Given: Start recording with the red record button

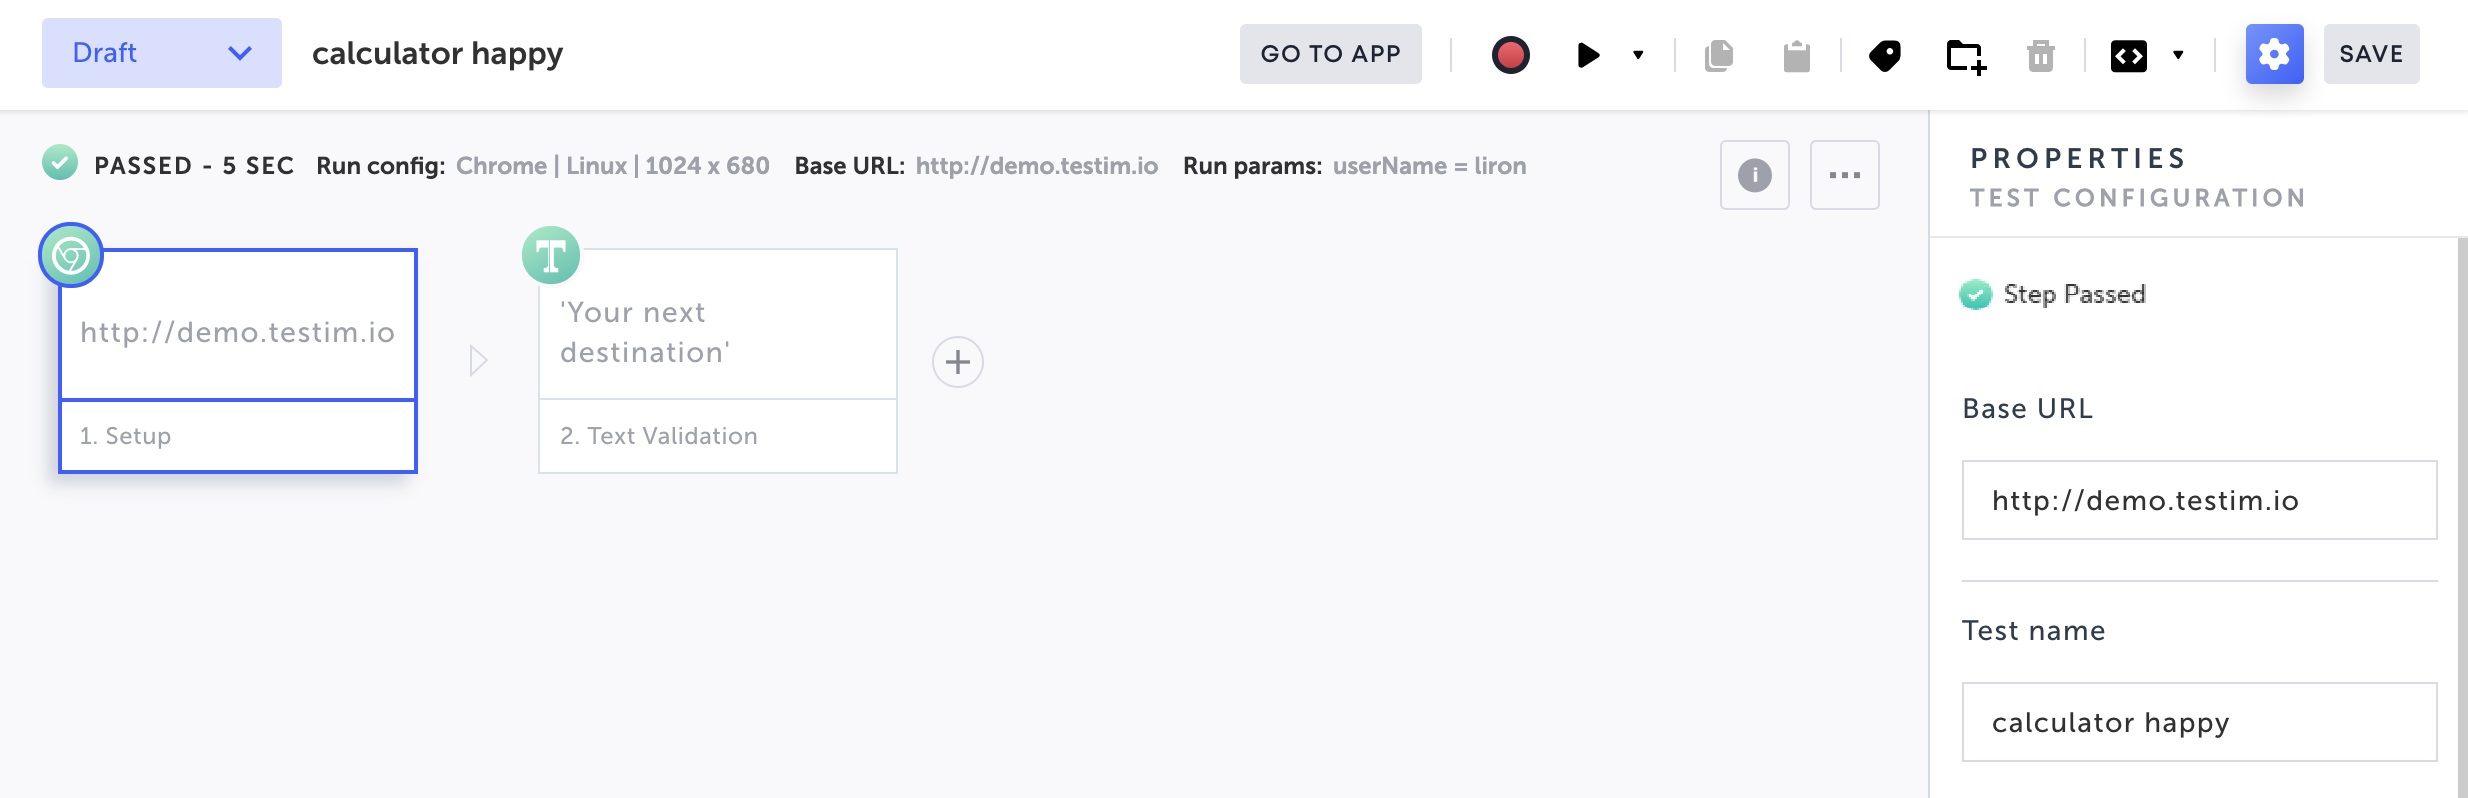Looking at the screenshot, I should click(1510, 55).
